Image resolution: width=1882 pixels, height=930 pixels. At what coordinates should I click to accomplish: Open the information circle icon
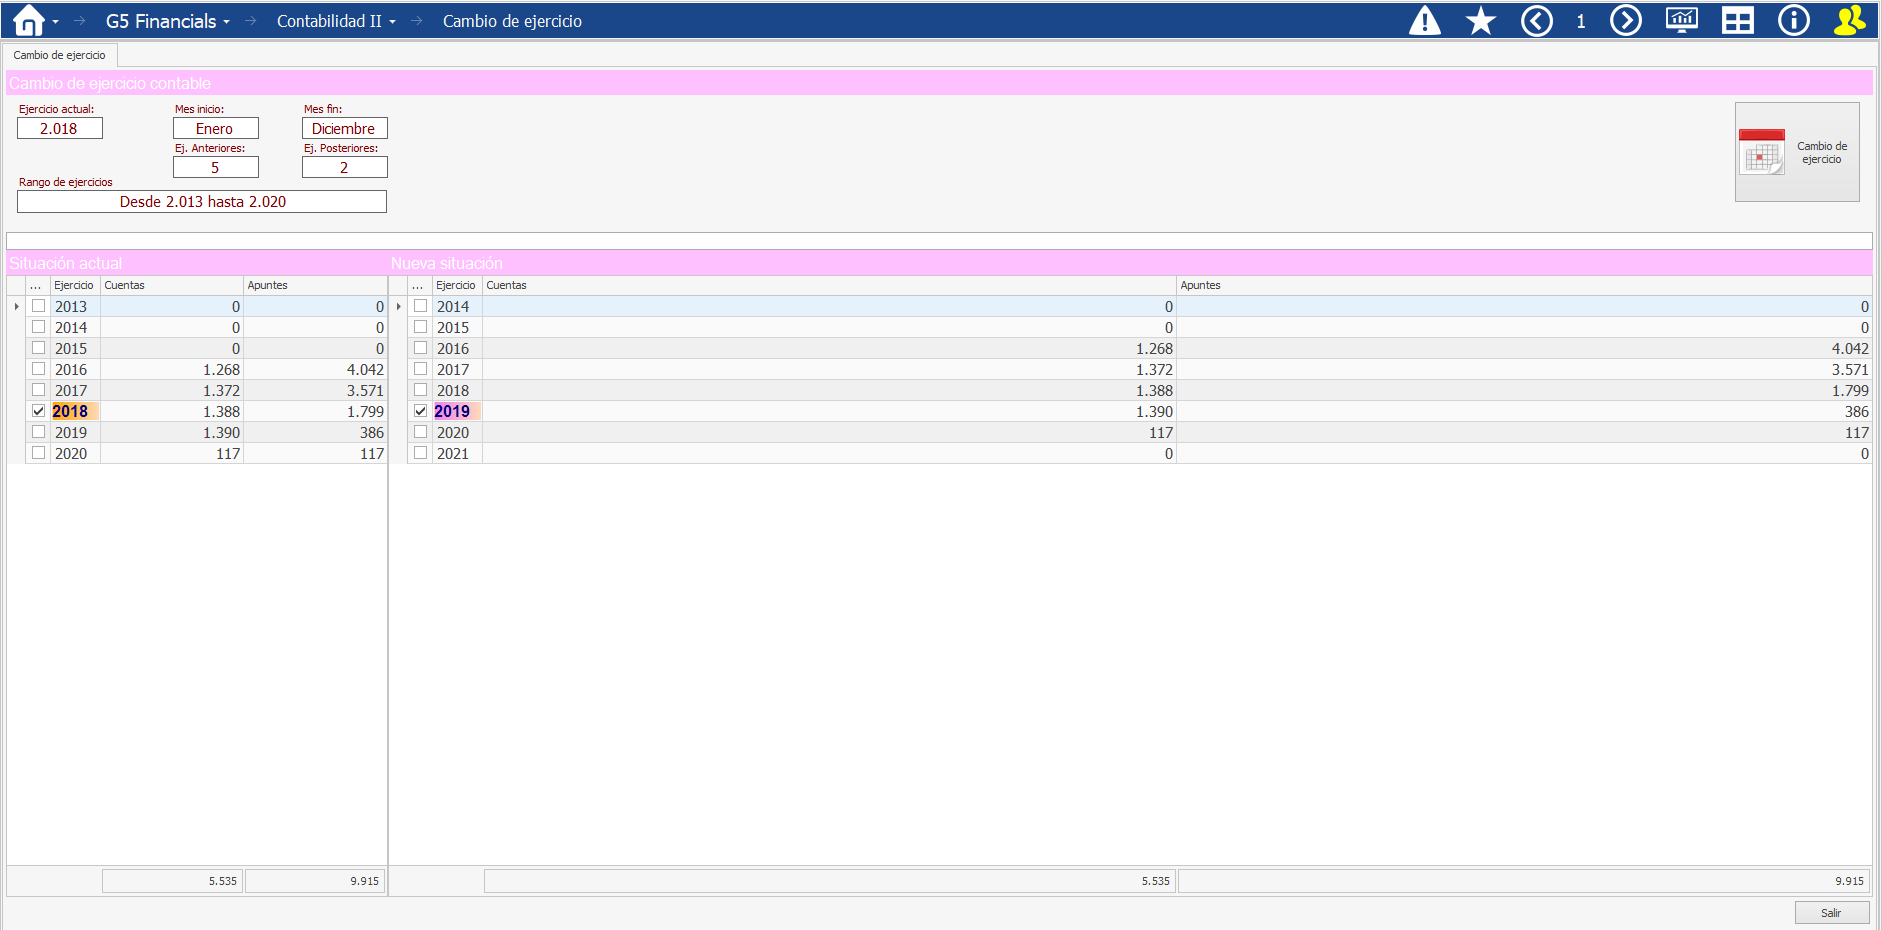point(1793,21)
